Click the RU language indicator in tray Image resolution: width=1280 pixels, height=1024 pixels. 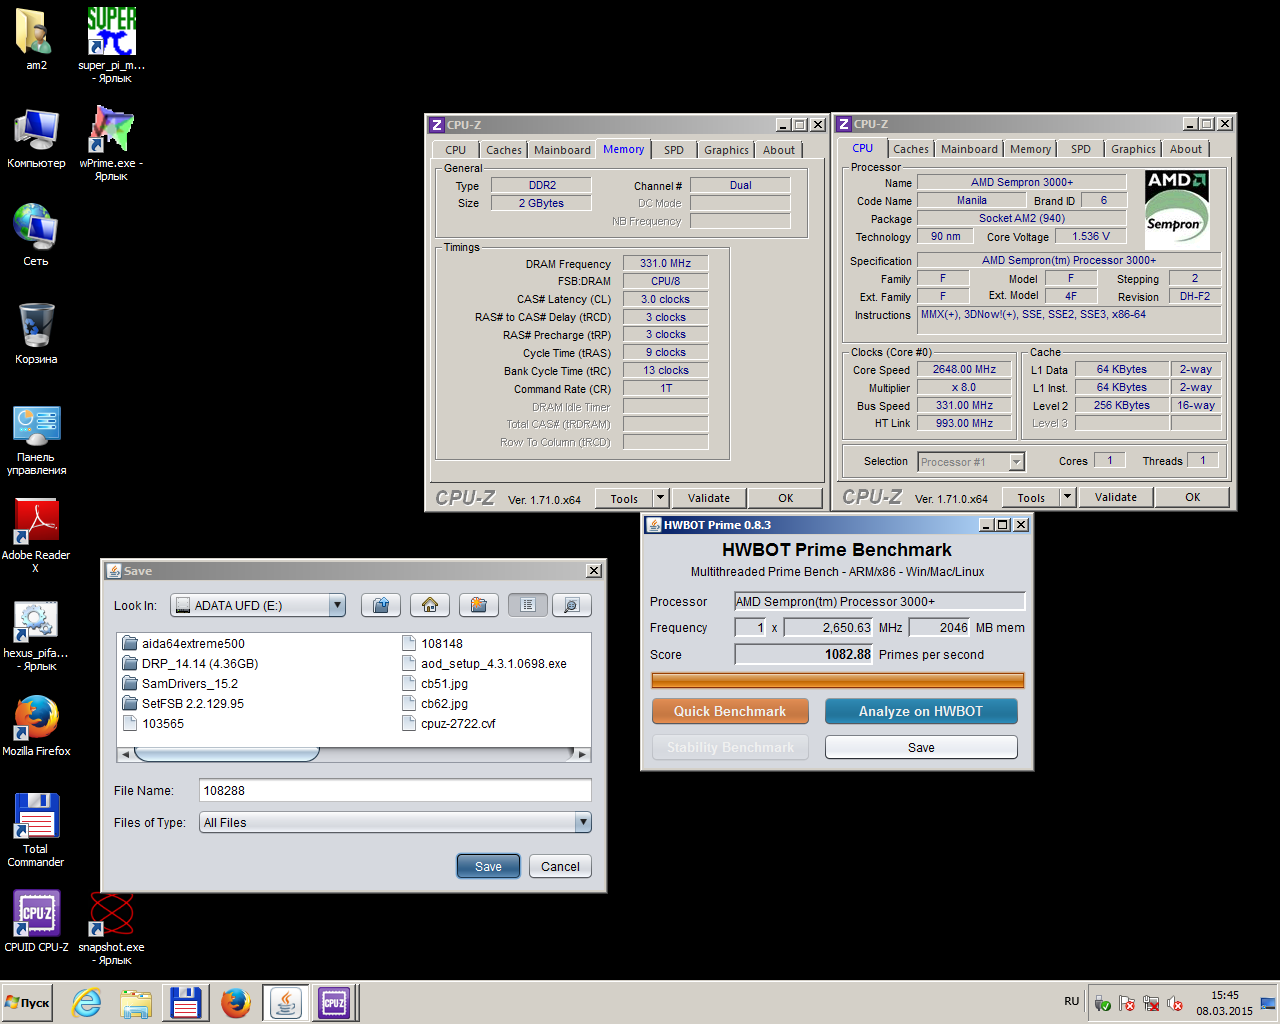tap(1072, 1001)
